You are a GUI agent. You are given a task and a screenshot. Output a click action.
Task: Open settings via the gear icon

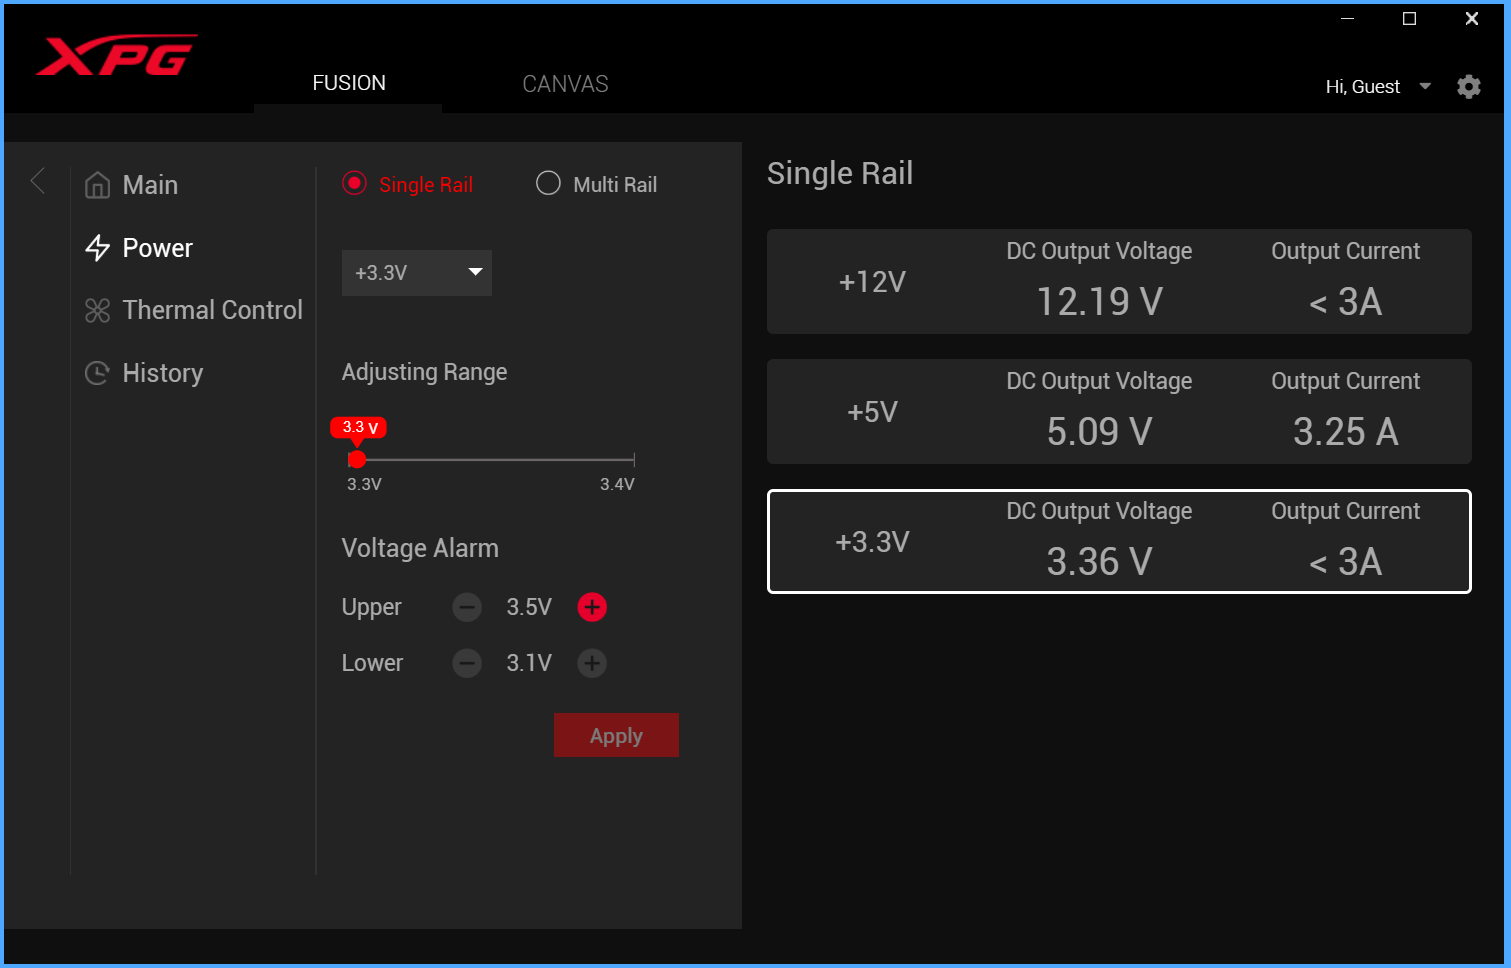tap(1469, 87)
